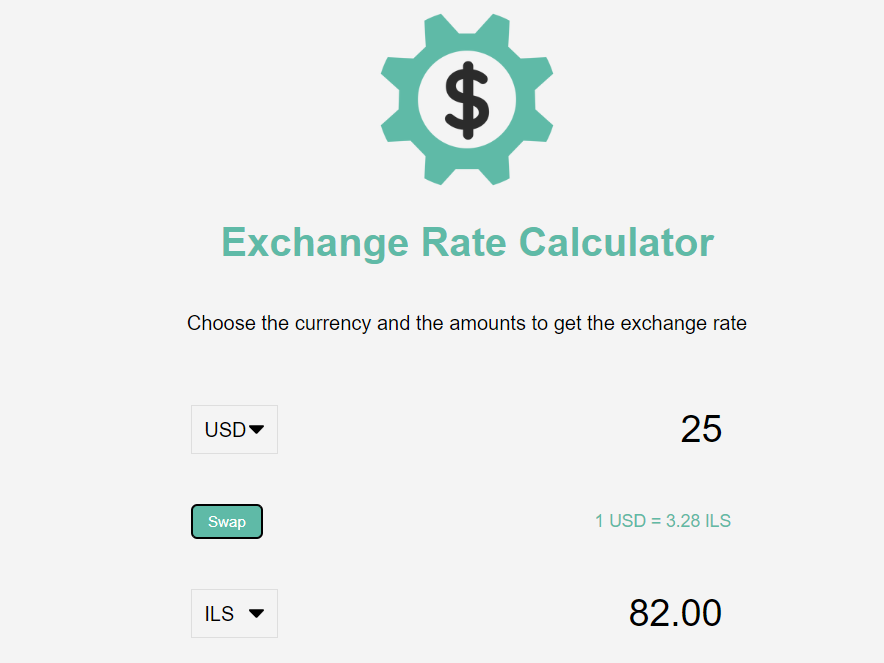
Task: Click the word Exchange in the title
Action: (x=315, y=243)
